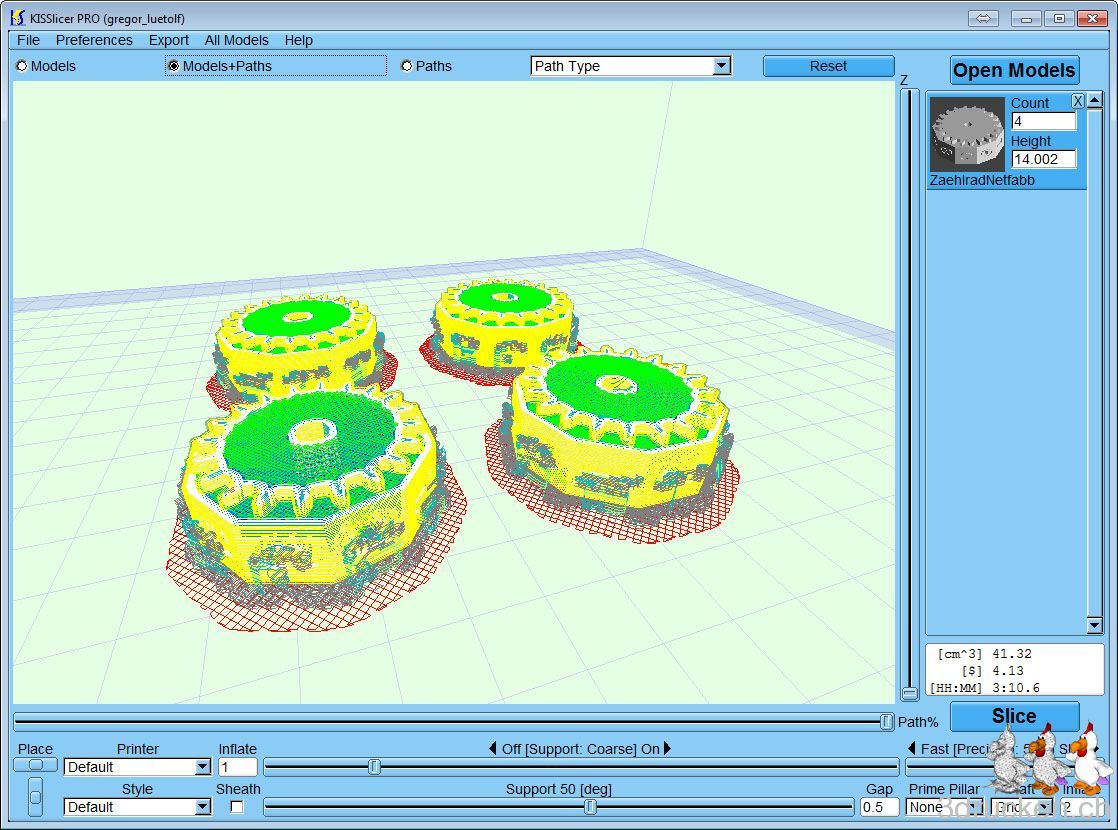Click the Open Models button
Viewport: 1118px width, 830px height.
coord(1014,71)
